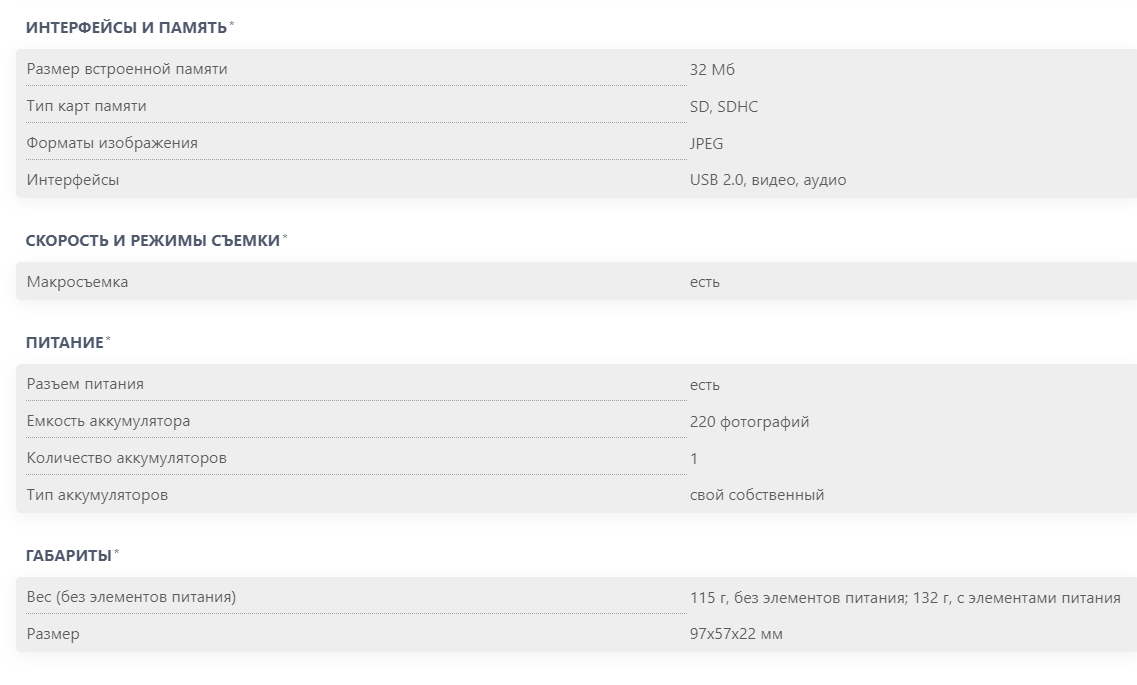
Task: Select the Количество аккумуляторов label
Action: pyautogui.click(x=127, y=458)
